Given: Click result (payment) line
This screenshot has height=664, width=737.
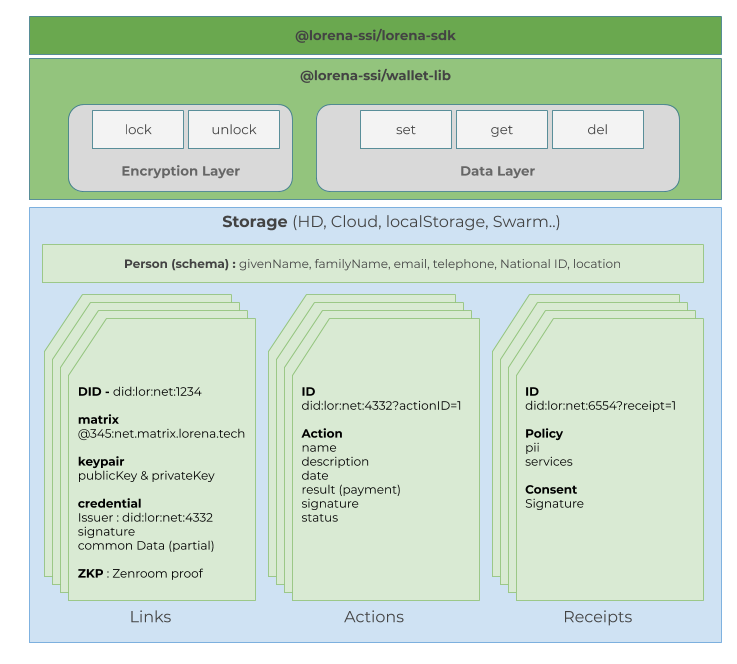Looking at the screenshot, I should click(x=351, y=490).
